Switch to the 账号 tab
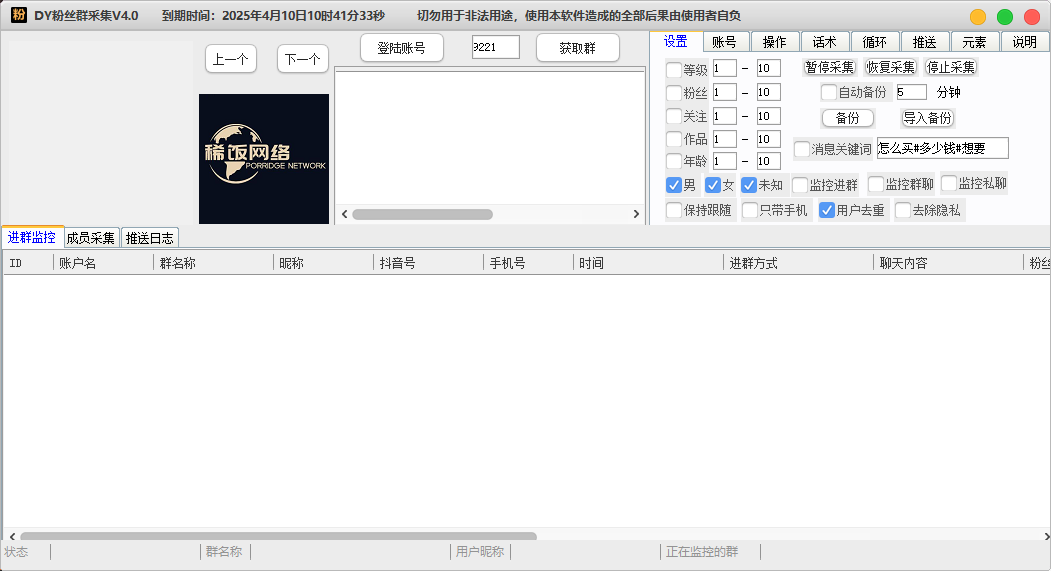Viewport: 1051px width, 571px height. (724, 42)
